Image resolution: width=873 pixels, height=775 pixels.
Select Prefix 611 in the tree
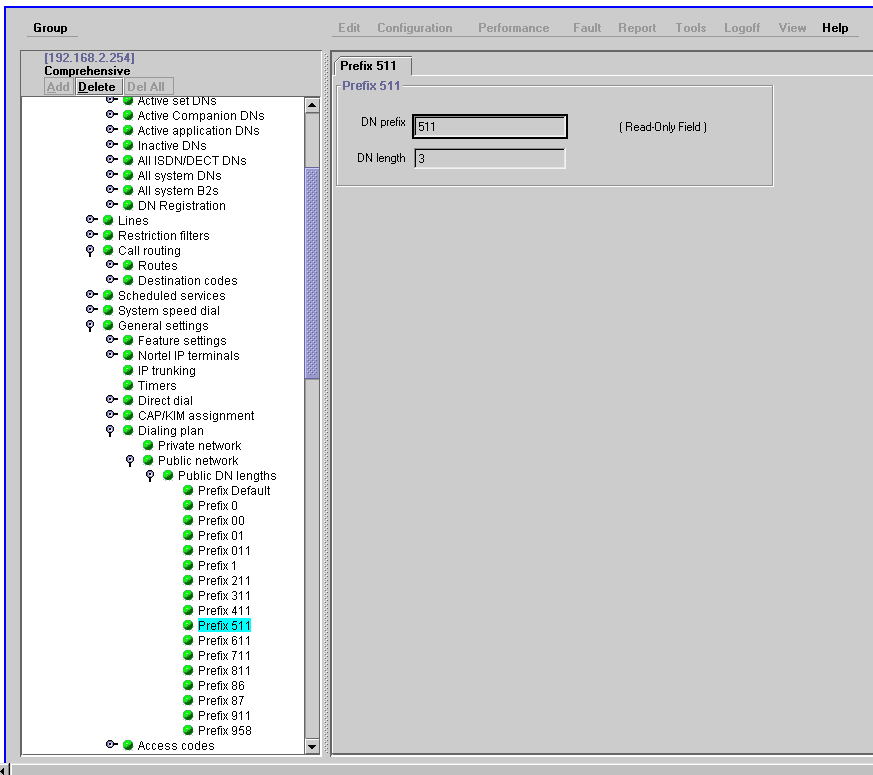pos(224,641)
